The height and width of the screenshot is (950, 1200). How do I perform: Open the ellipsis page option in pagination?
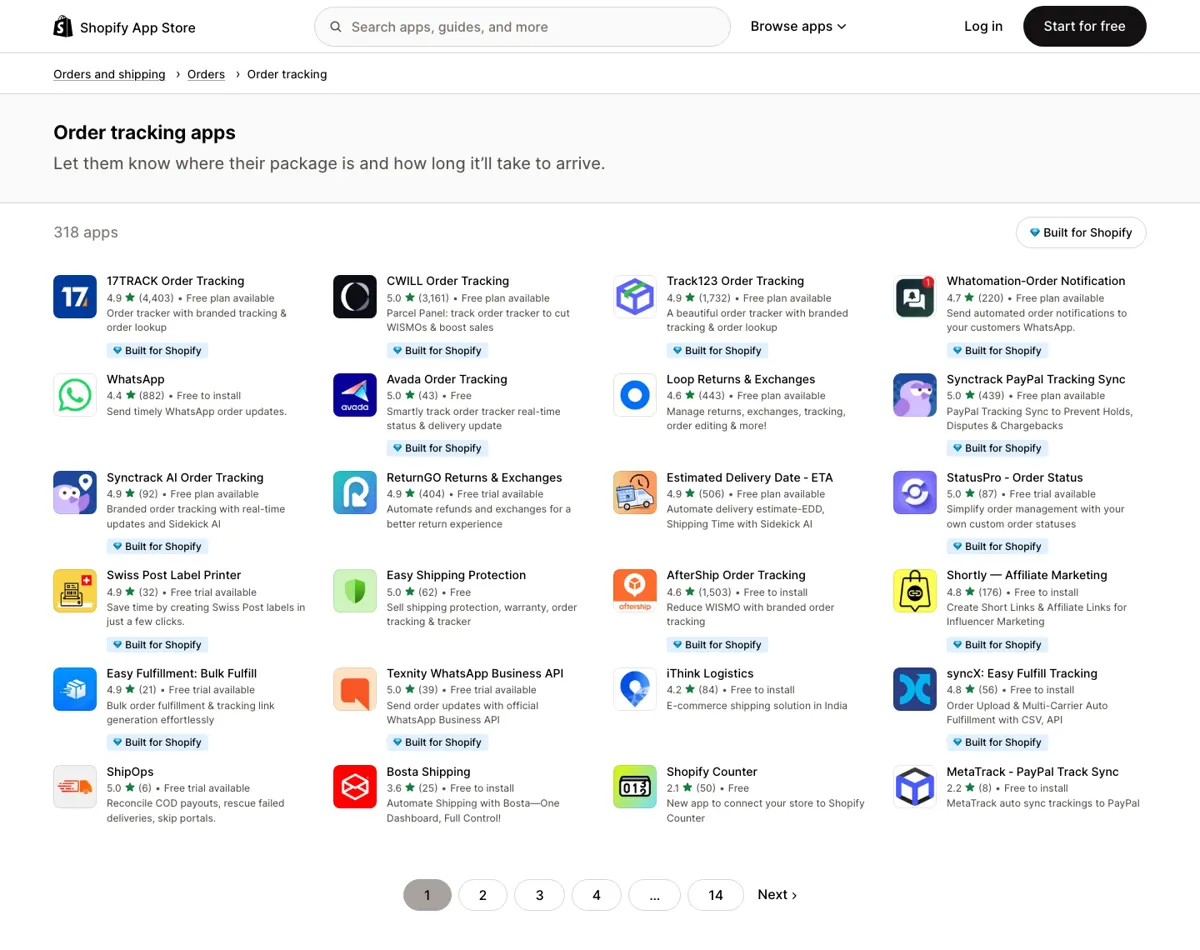click(x=655, y=895)
